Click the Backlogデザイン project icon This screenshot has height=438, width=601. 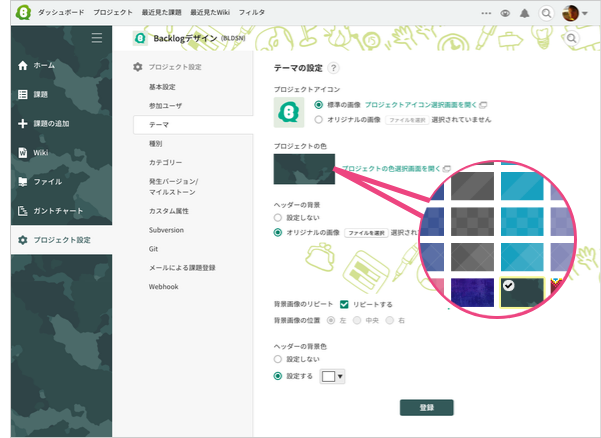(x=140, y=38)
